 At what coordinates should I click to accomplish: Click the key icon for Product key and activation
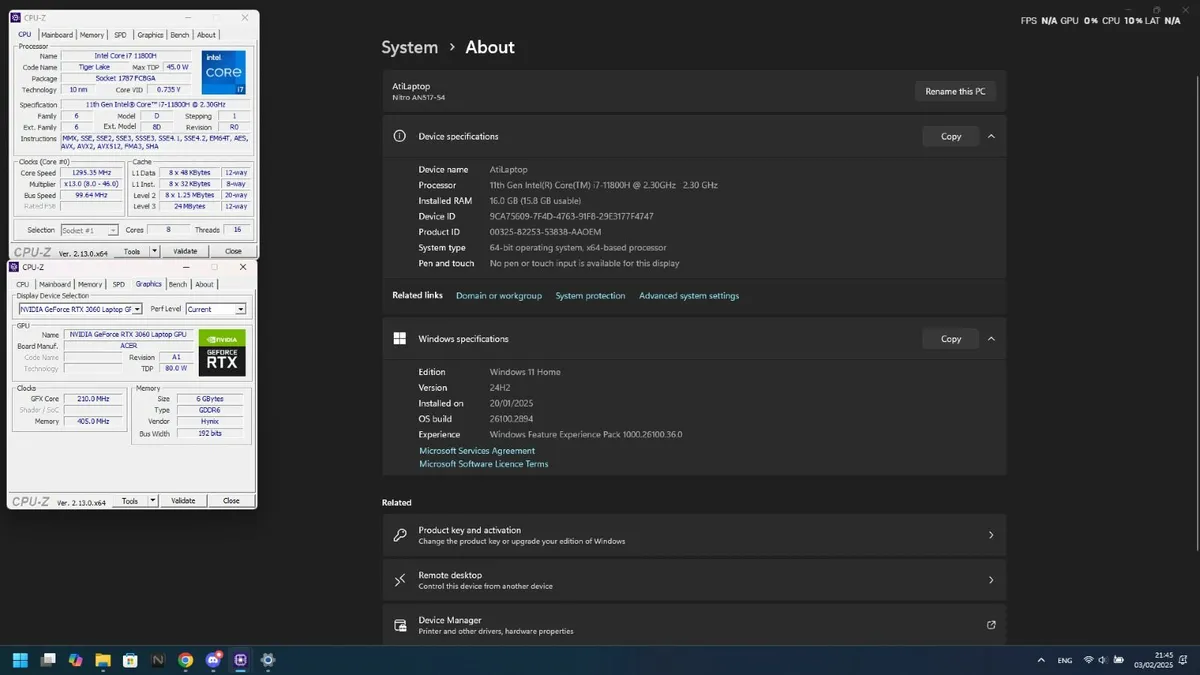tap(400, 535)
